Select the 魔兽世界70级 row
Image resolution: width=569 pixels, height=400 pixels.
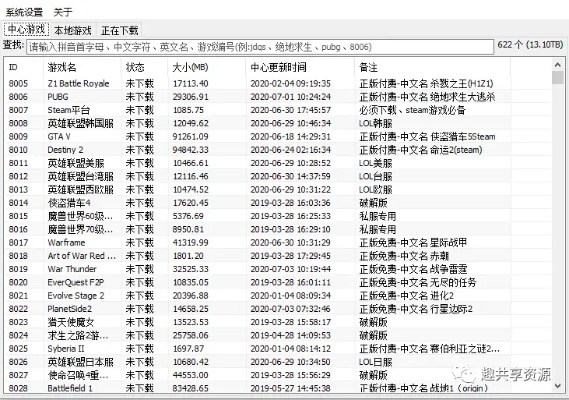point(278,229)
